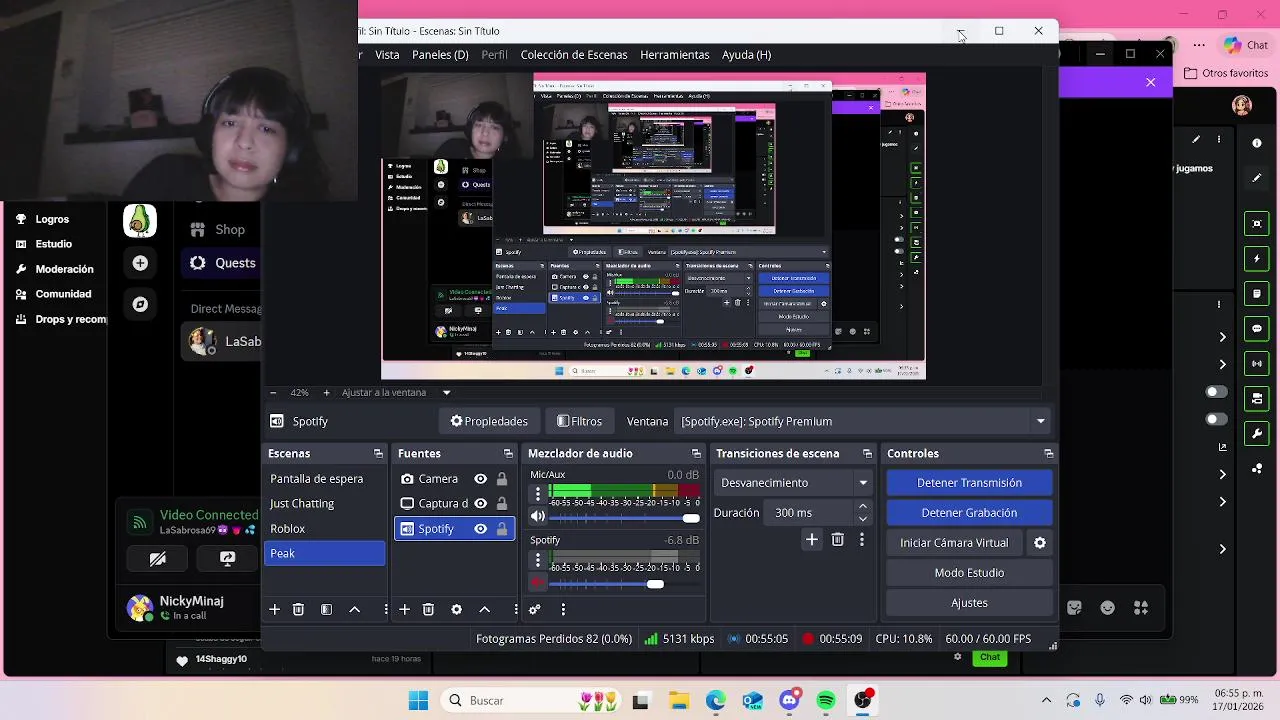Image resolution: width=1280 pixels, height=720 pixels.
Task: Open the Spotify mixer channel options menu
Action: [538, 558]
